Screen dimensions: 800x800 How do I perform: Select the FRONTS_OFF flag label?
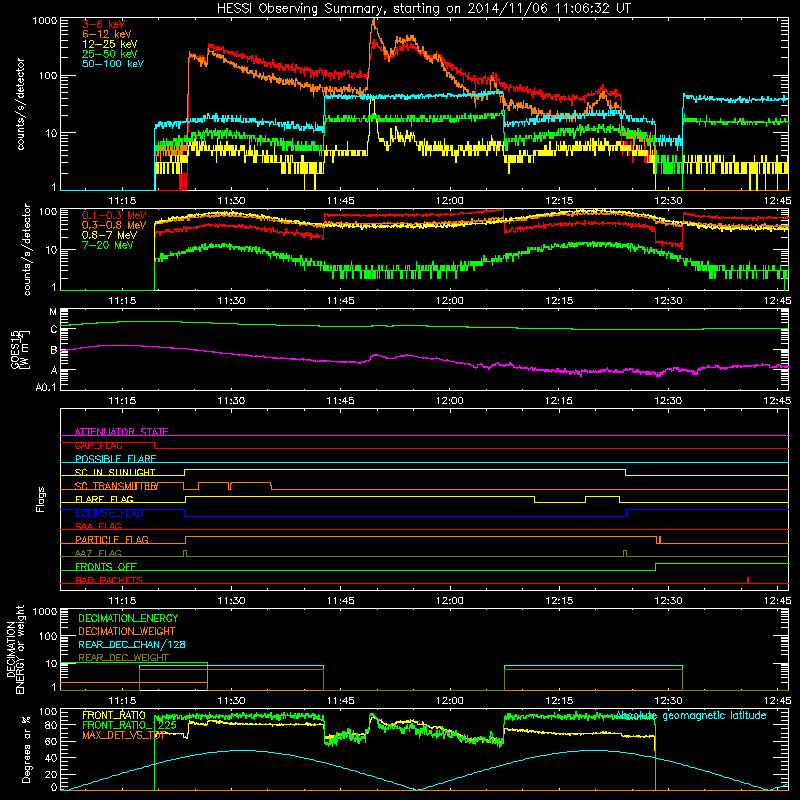[x=106, y=566]
